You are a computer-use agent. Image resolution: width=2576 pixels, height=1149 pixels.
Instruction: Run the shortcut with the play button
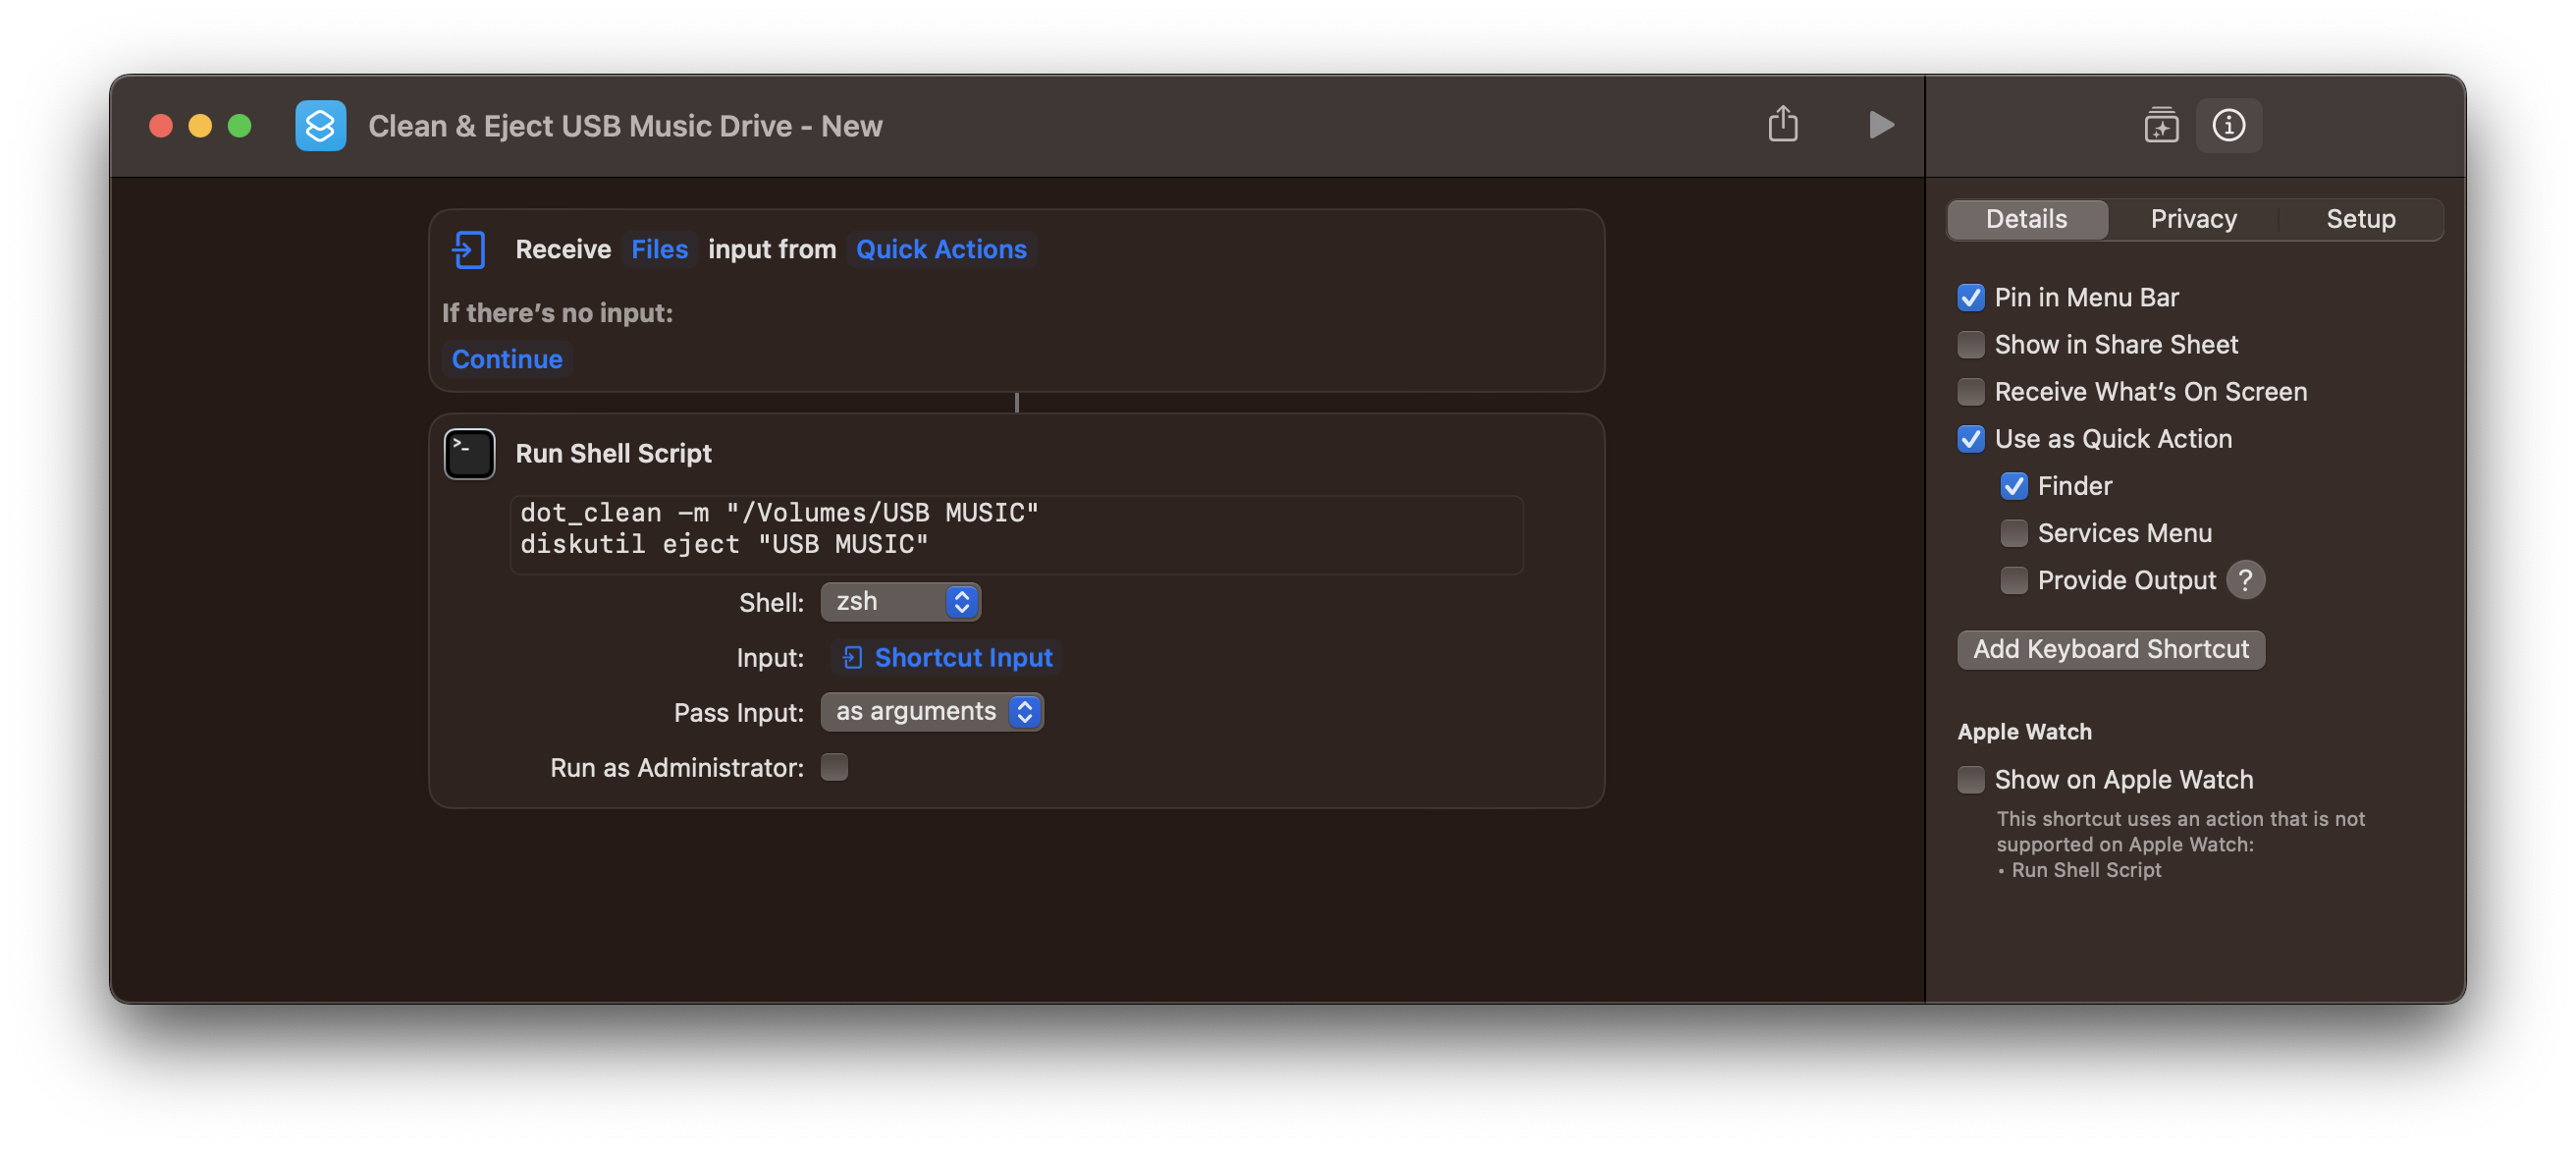pyautogui.click(x=1880, y=125)
